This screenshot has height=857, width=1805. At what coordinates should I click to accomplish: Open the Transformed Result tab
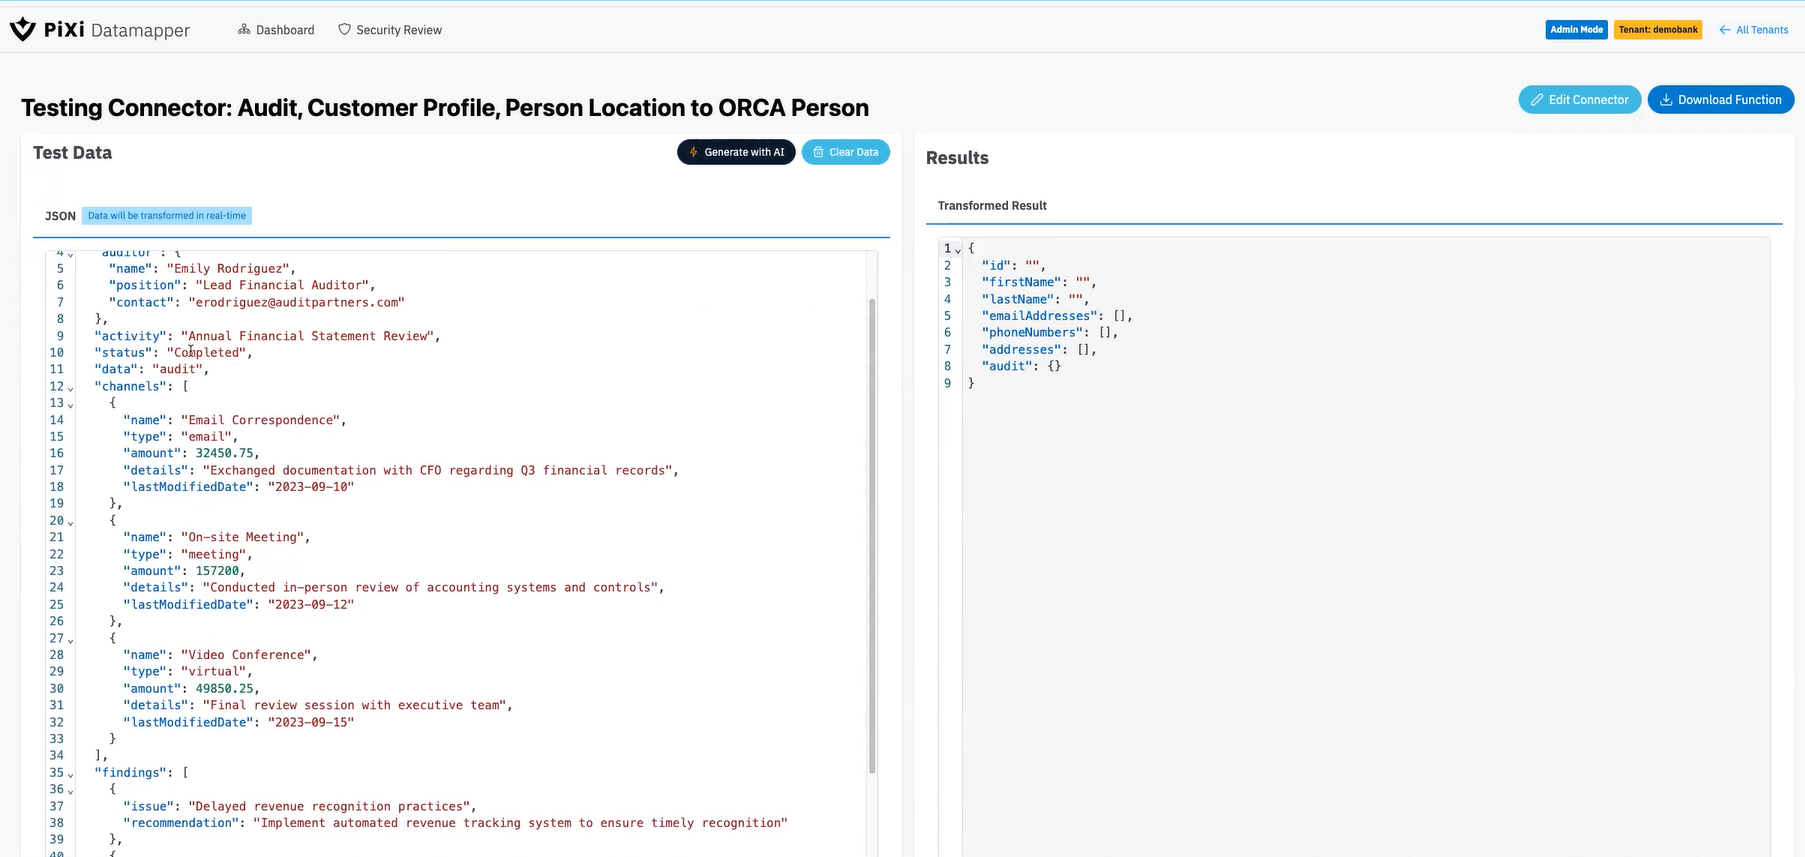point(992,206)
